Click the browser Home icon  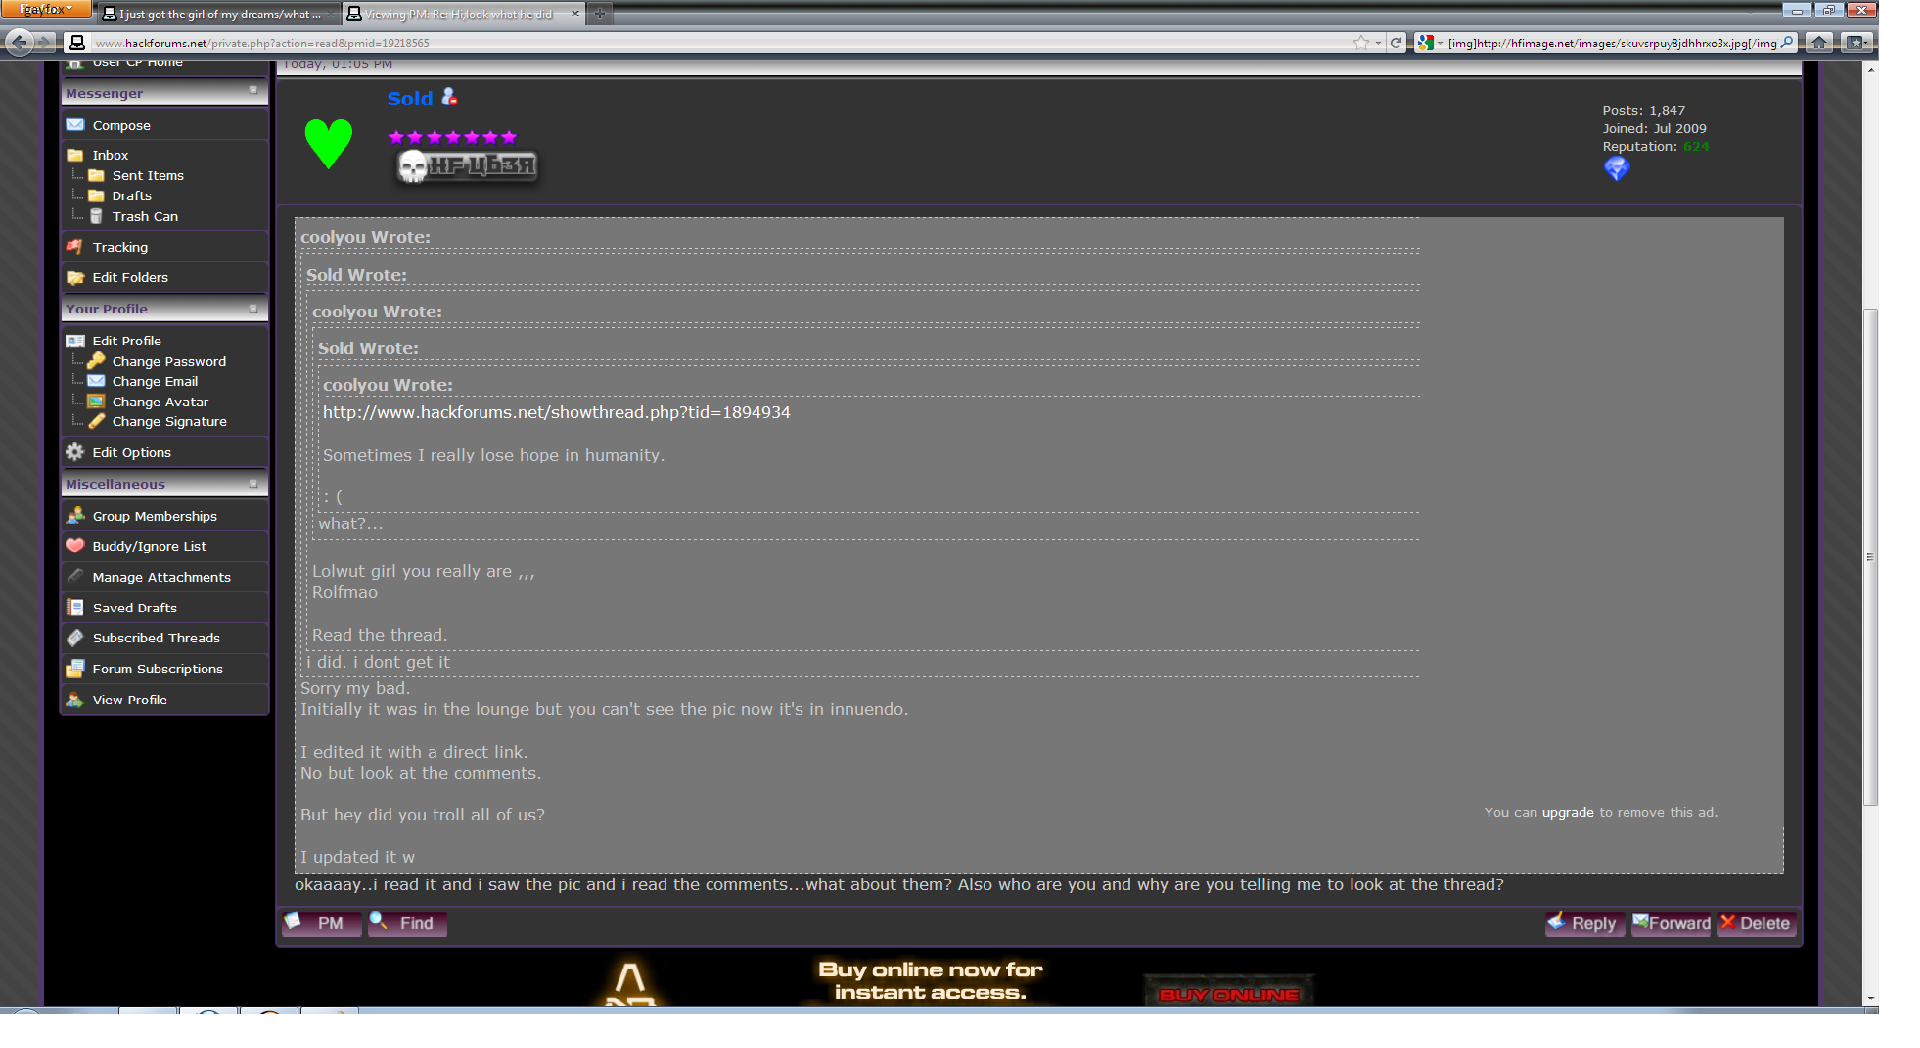(x=1820, y=42)
